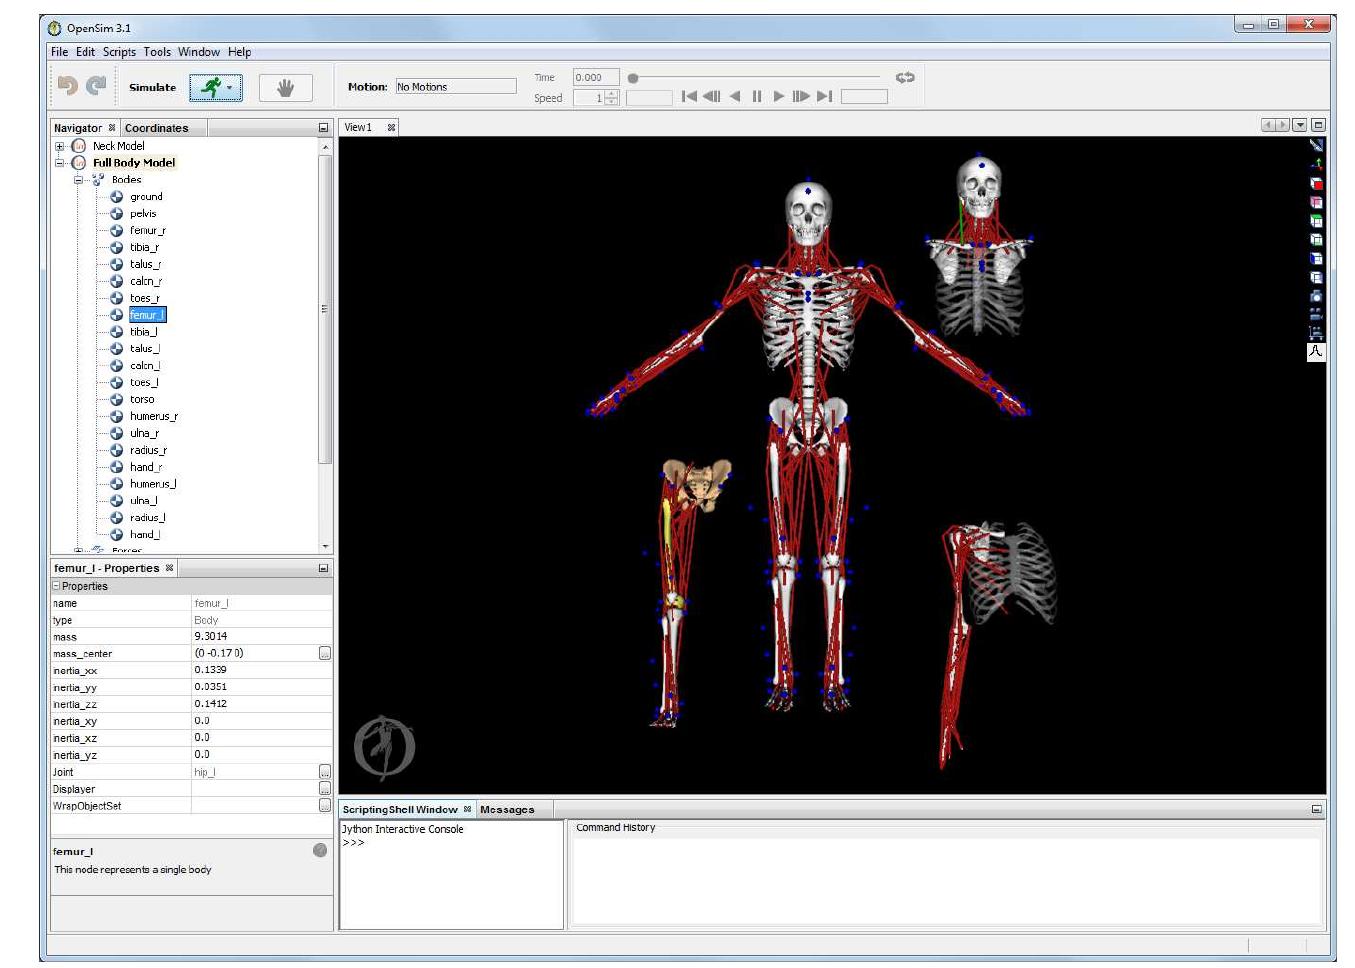The width and height of the screenshot is (1355, 968).
Task: Redo the last action
Action: pyautogui.click(x=92, y=84)
